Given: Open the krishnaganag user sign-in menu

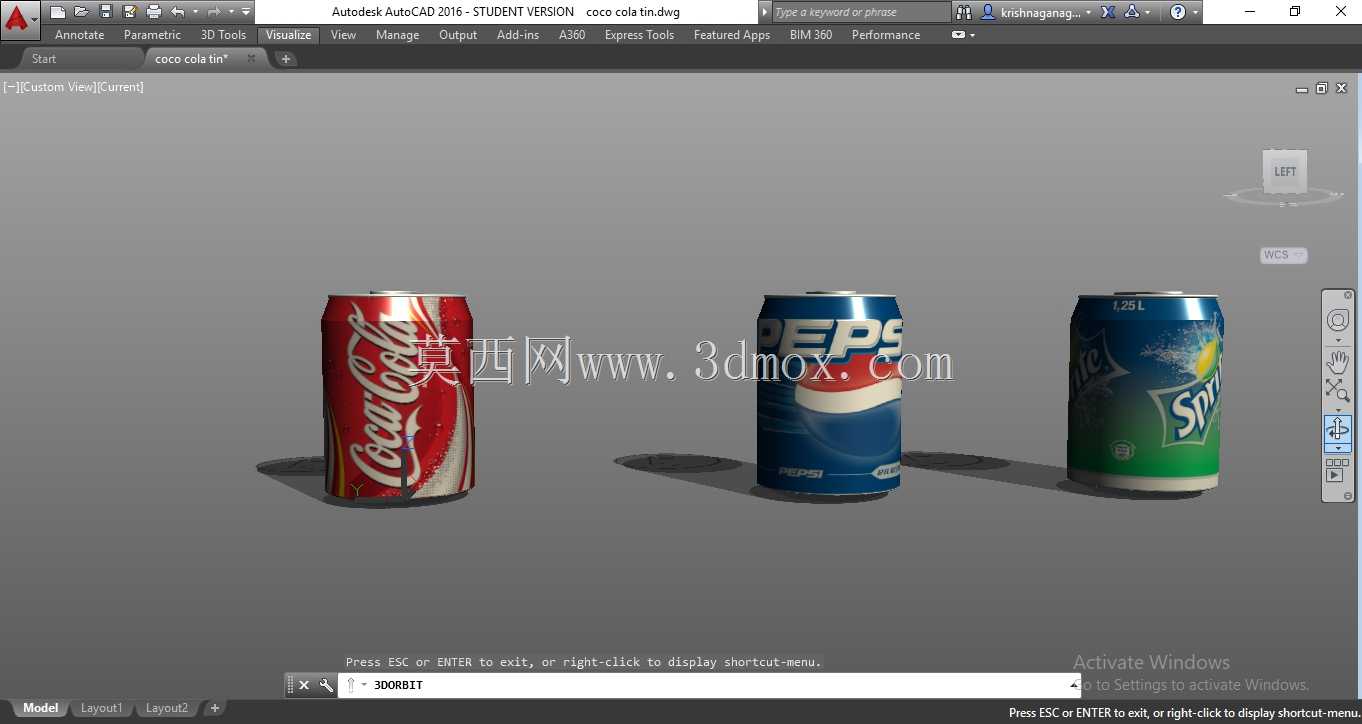Looking at the screenshot, I should point(1036,12).
